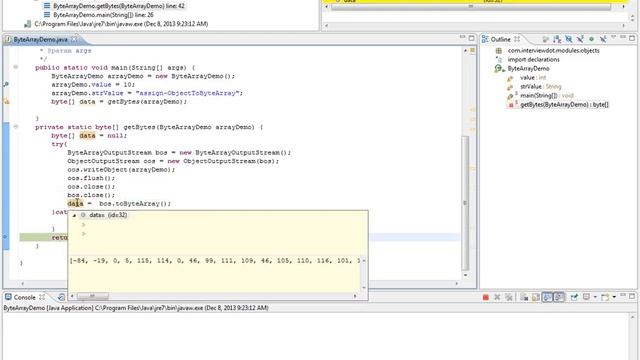Click the import declarations icon in Outline
The width and height of the screenshot is (640, 360).
tap(499, 60)
